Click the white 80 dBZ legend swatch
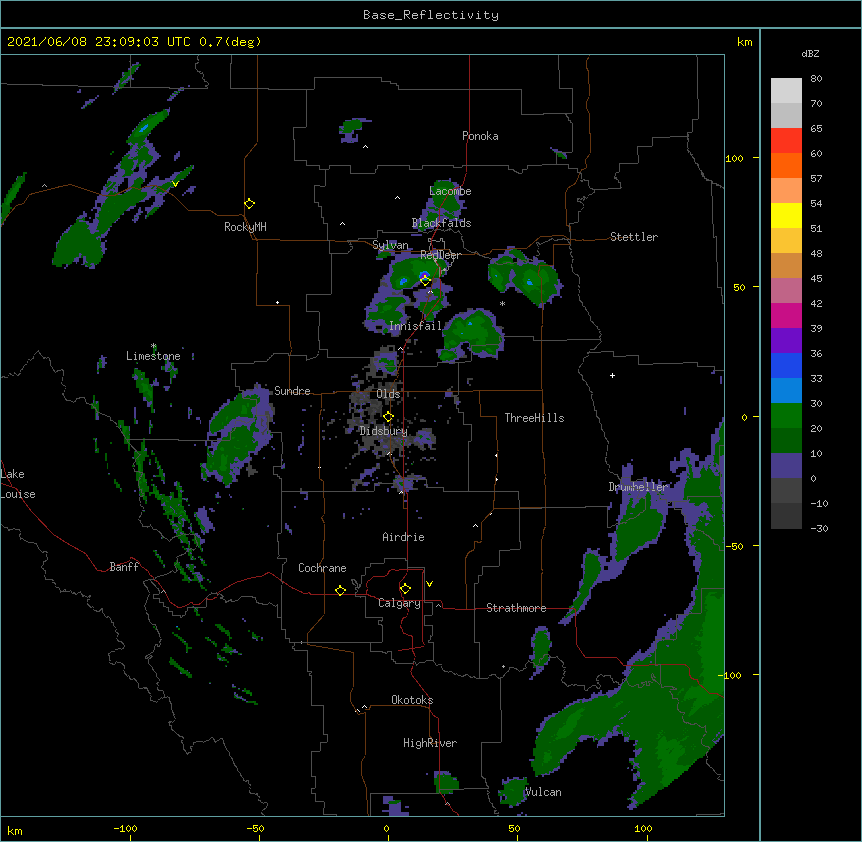 (x=786, y=91)
